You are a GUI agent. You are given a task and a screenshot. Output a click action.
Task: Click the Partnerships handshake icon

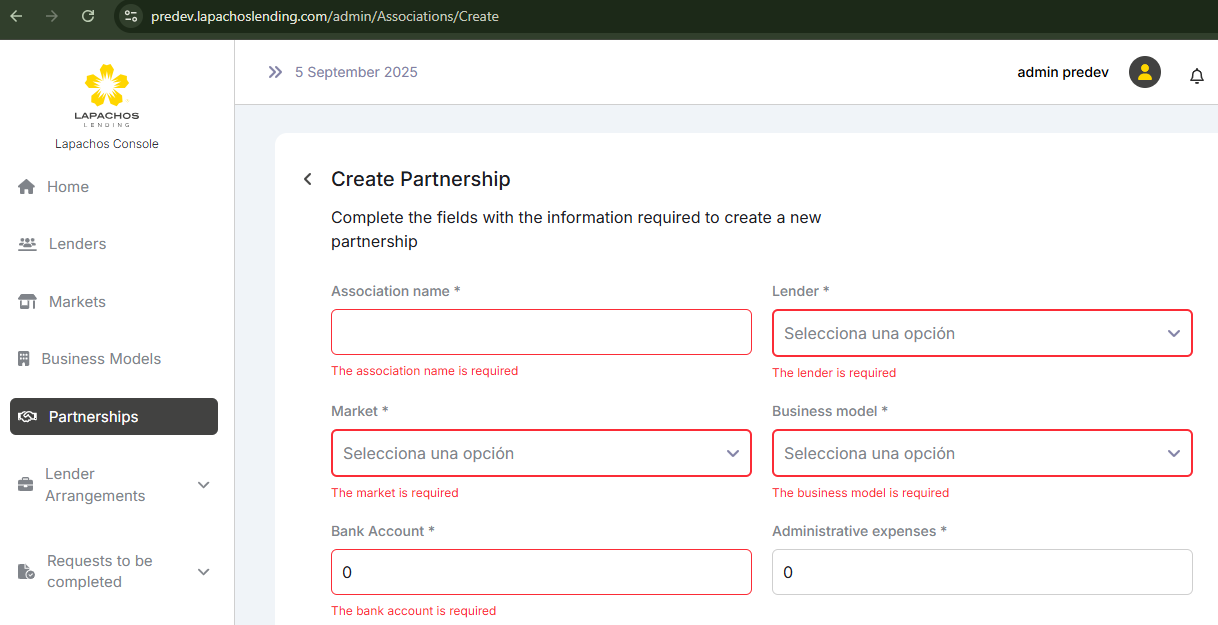point(28,417)
